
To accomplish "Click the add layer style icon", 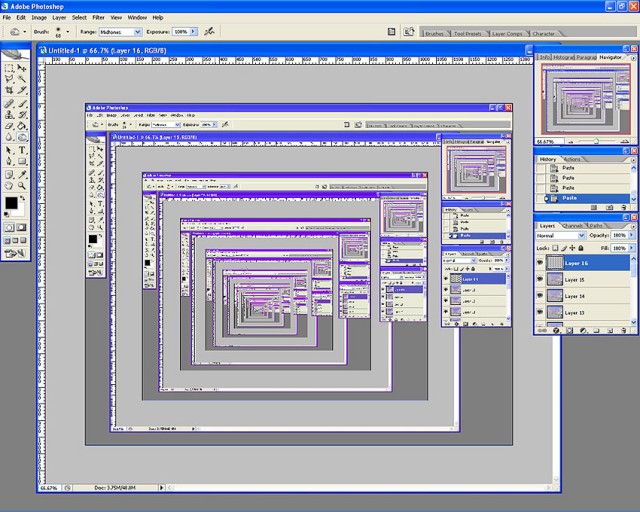I will click(x=556, y=331).
